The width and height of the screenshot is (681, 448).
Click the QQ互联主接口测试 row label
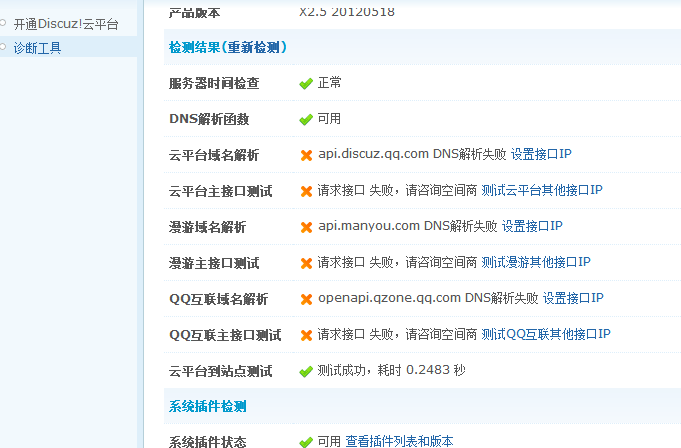(225, 335)
